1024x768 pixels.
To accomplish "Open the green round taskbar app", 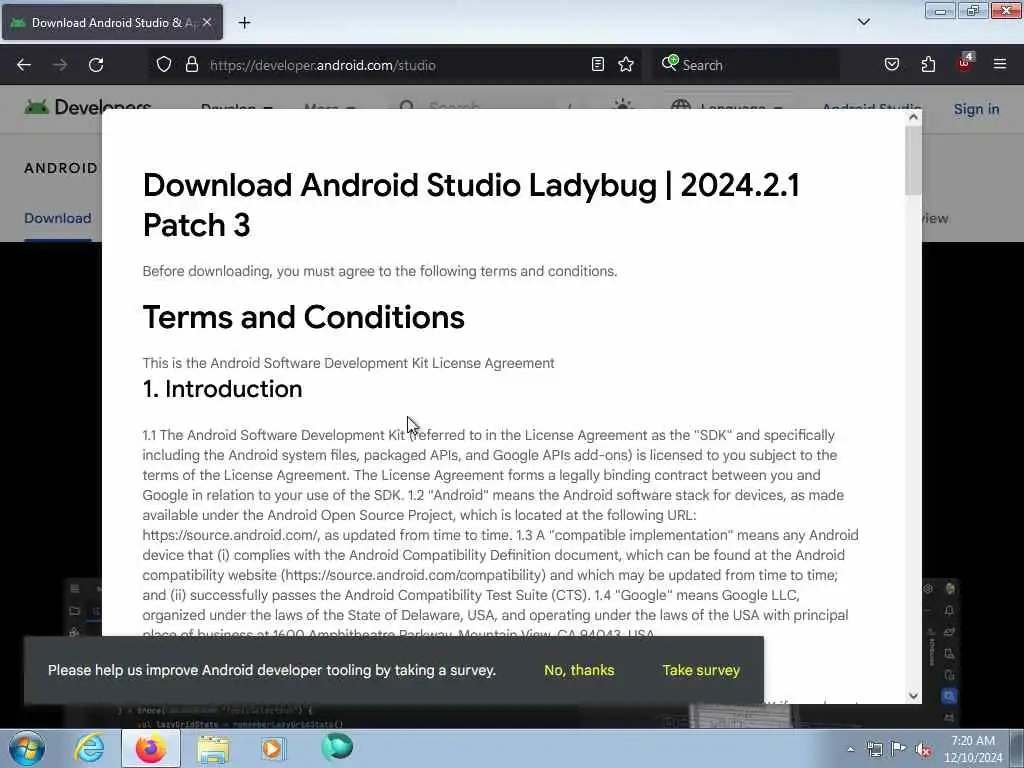I will click(x=337, y=747).
